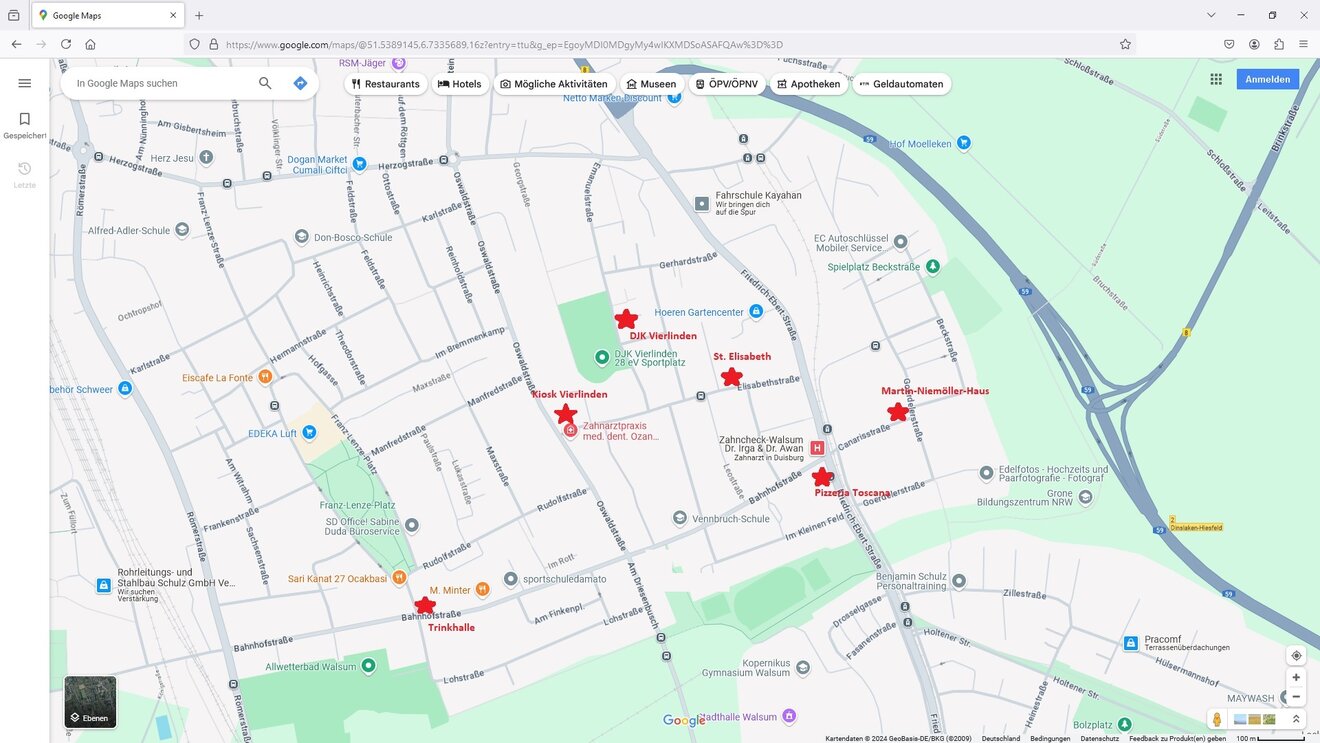Open the Google apps grid

(1216, 79)
